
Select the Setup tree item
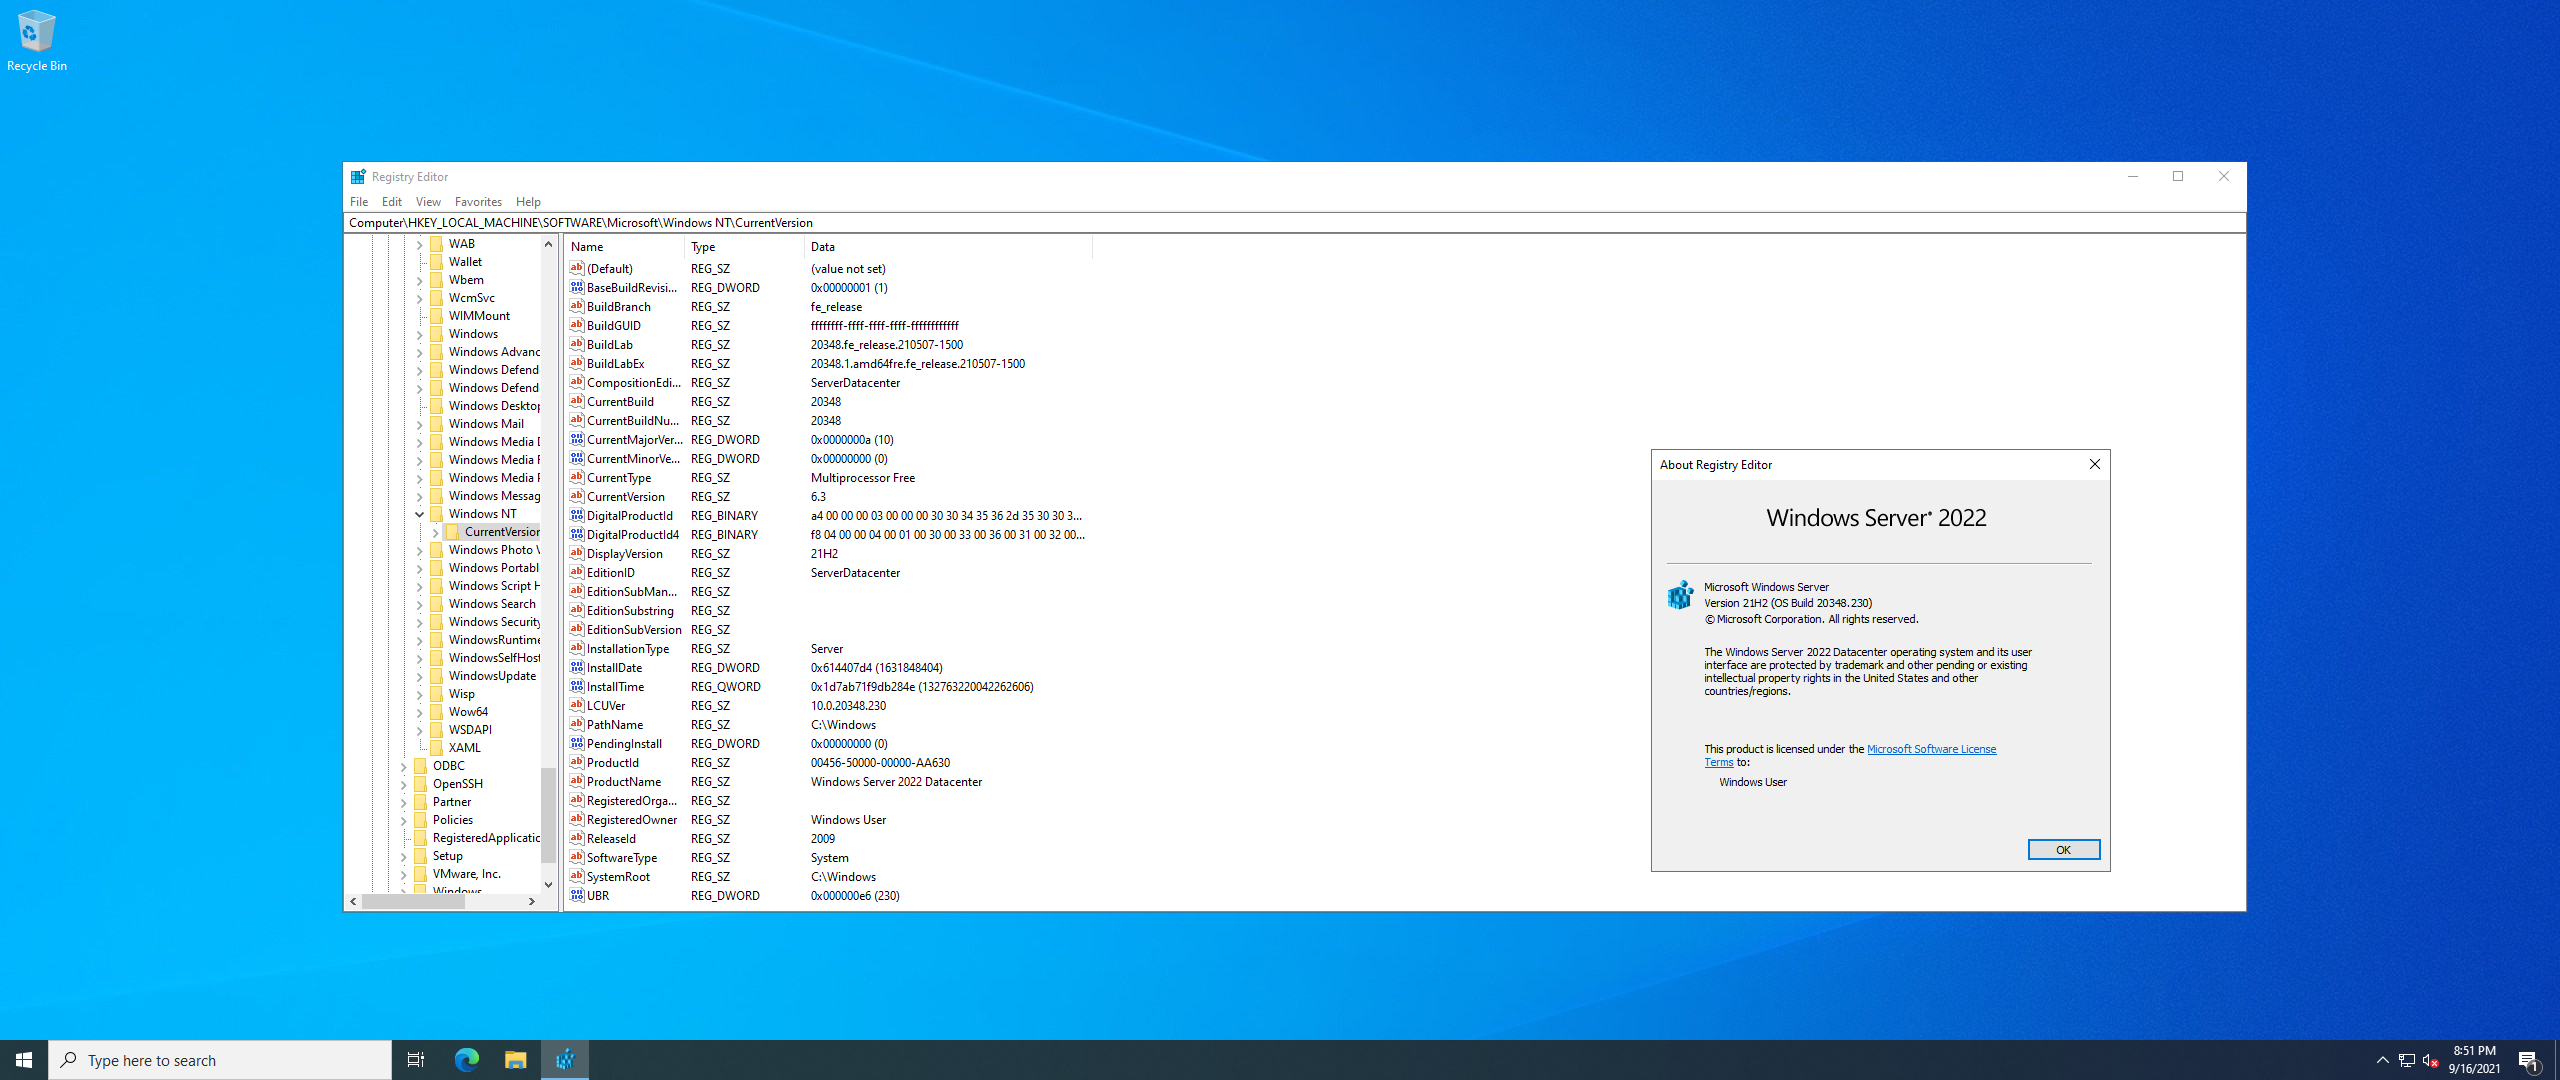(x=447, y=856)
